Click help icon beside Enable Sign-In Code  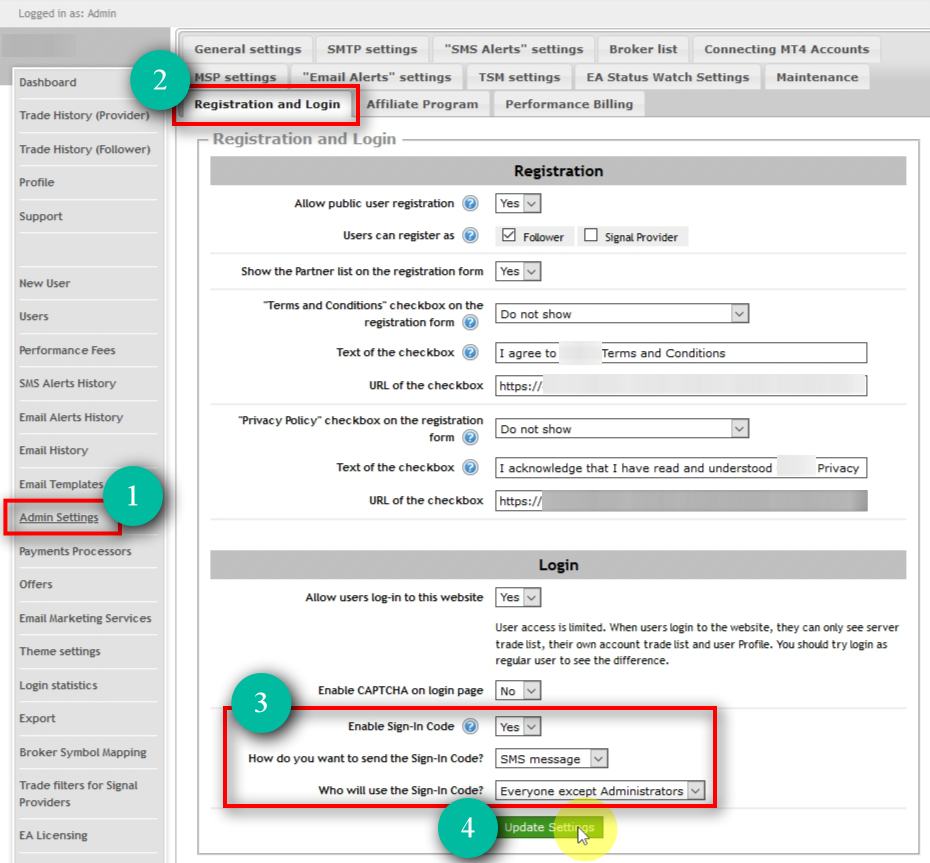470,727
